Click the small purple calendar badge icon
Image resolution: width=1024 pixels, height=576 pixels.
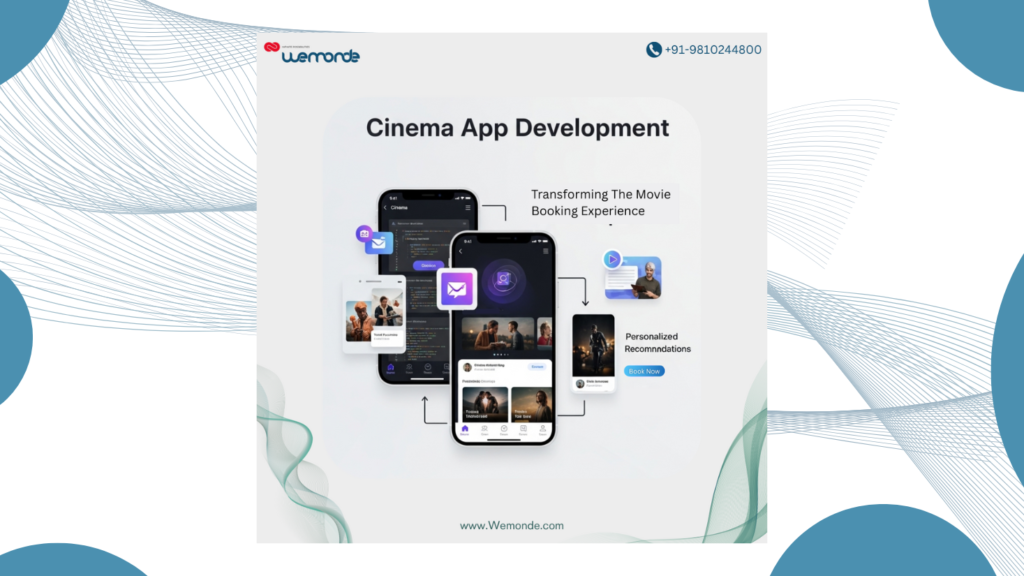coord(364,233)
